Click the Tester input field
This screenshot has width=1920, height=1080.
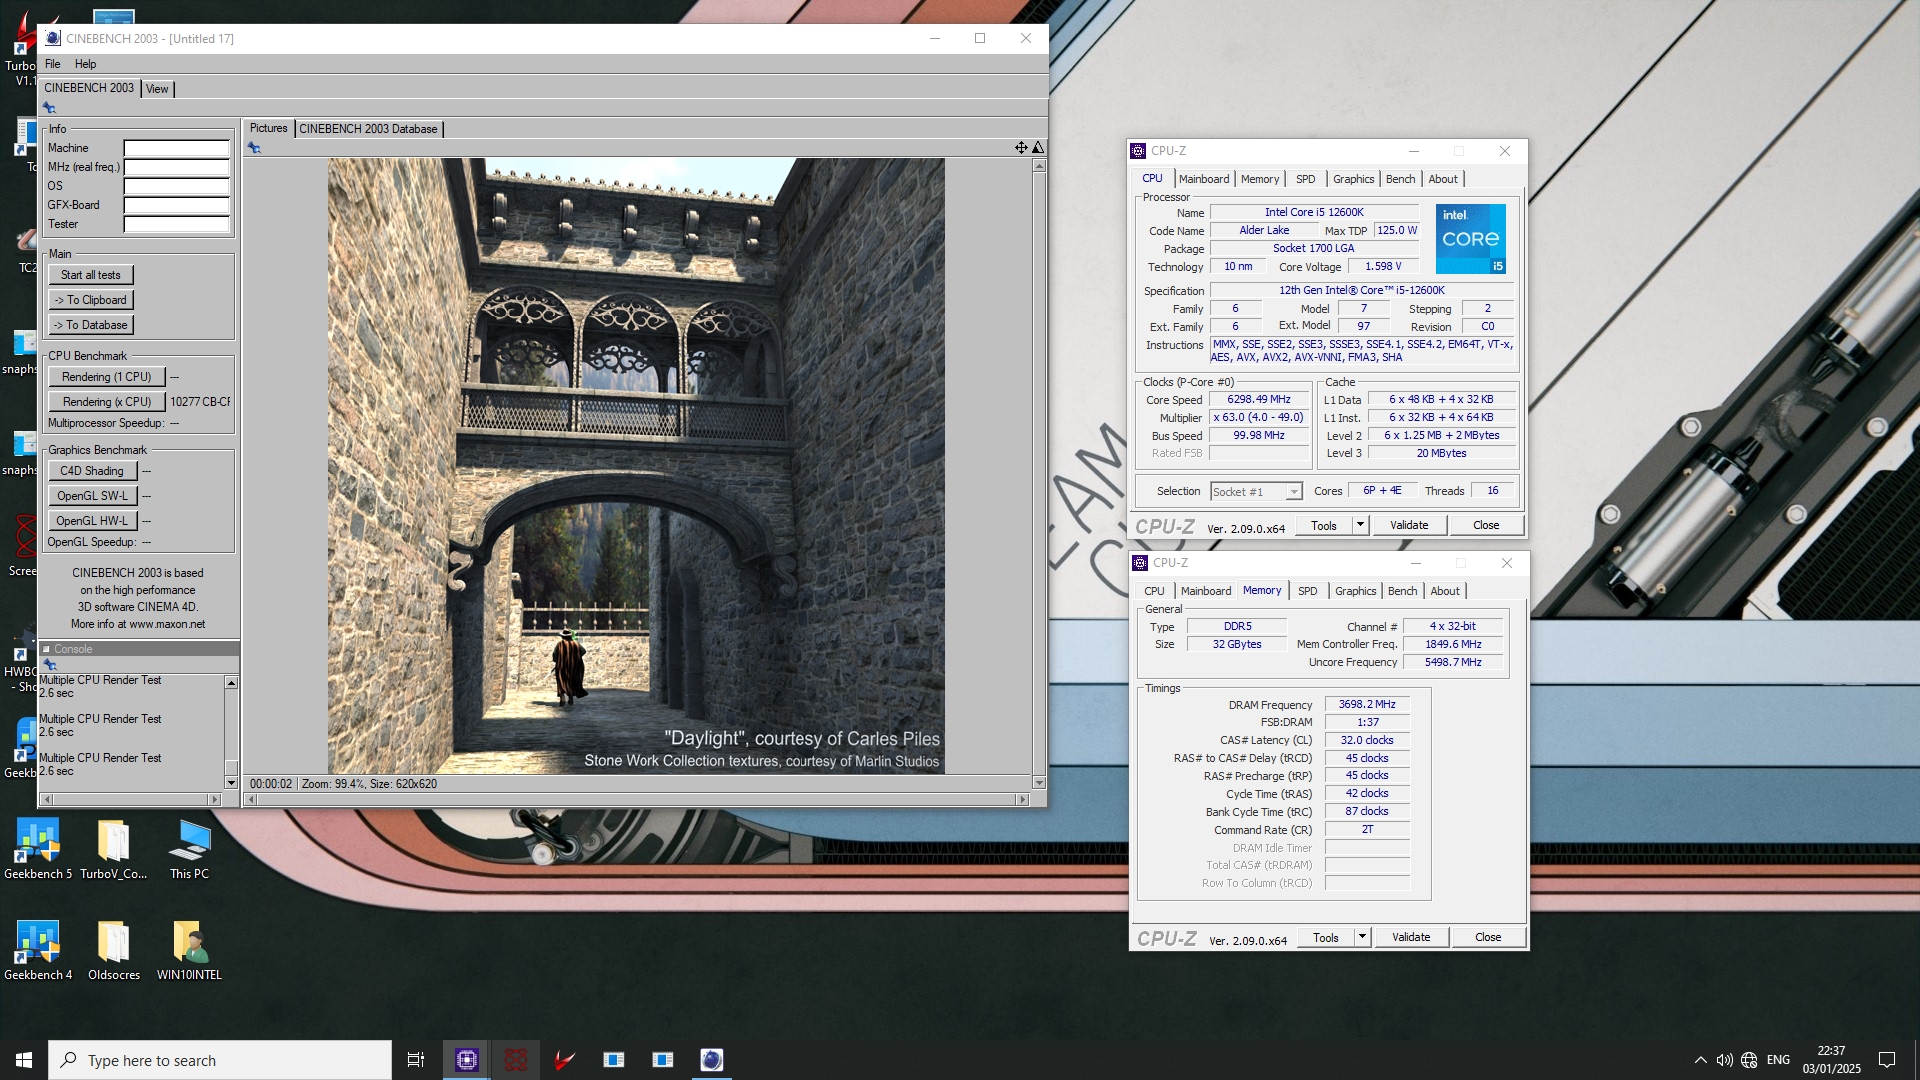tap(177, 224)
